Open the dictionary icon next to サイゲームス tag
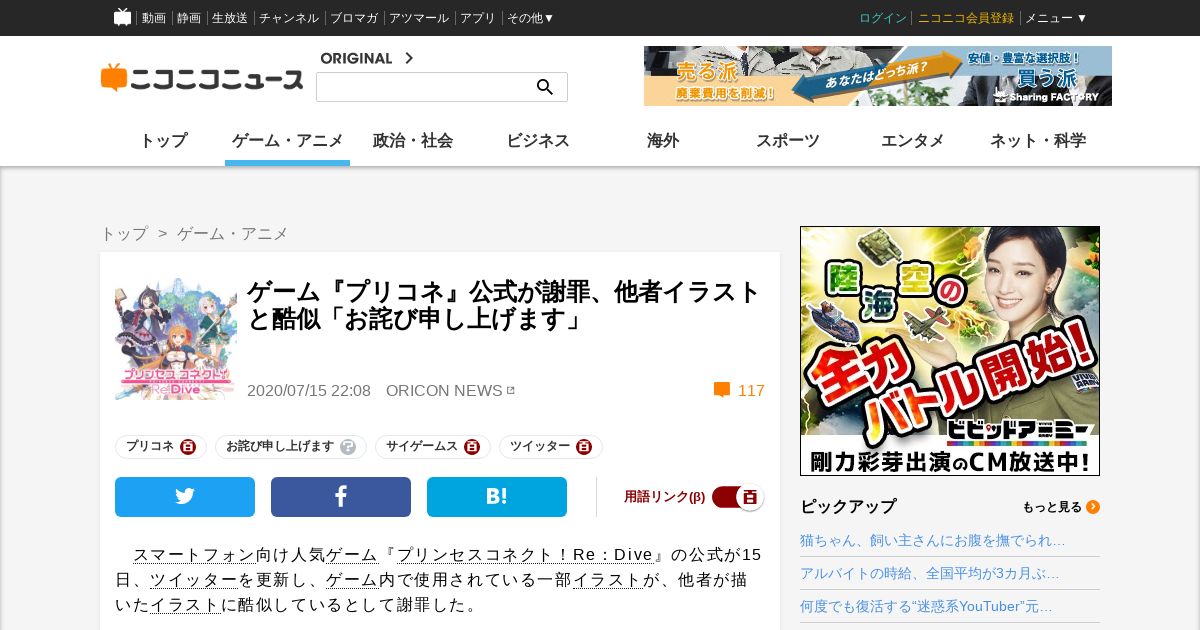The height and width of the screenshot is (630, 1200). point(472,447)
